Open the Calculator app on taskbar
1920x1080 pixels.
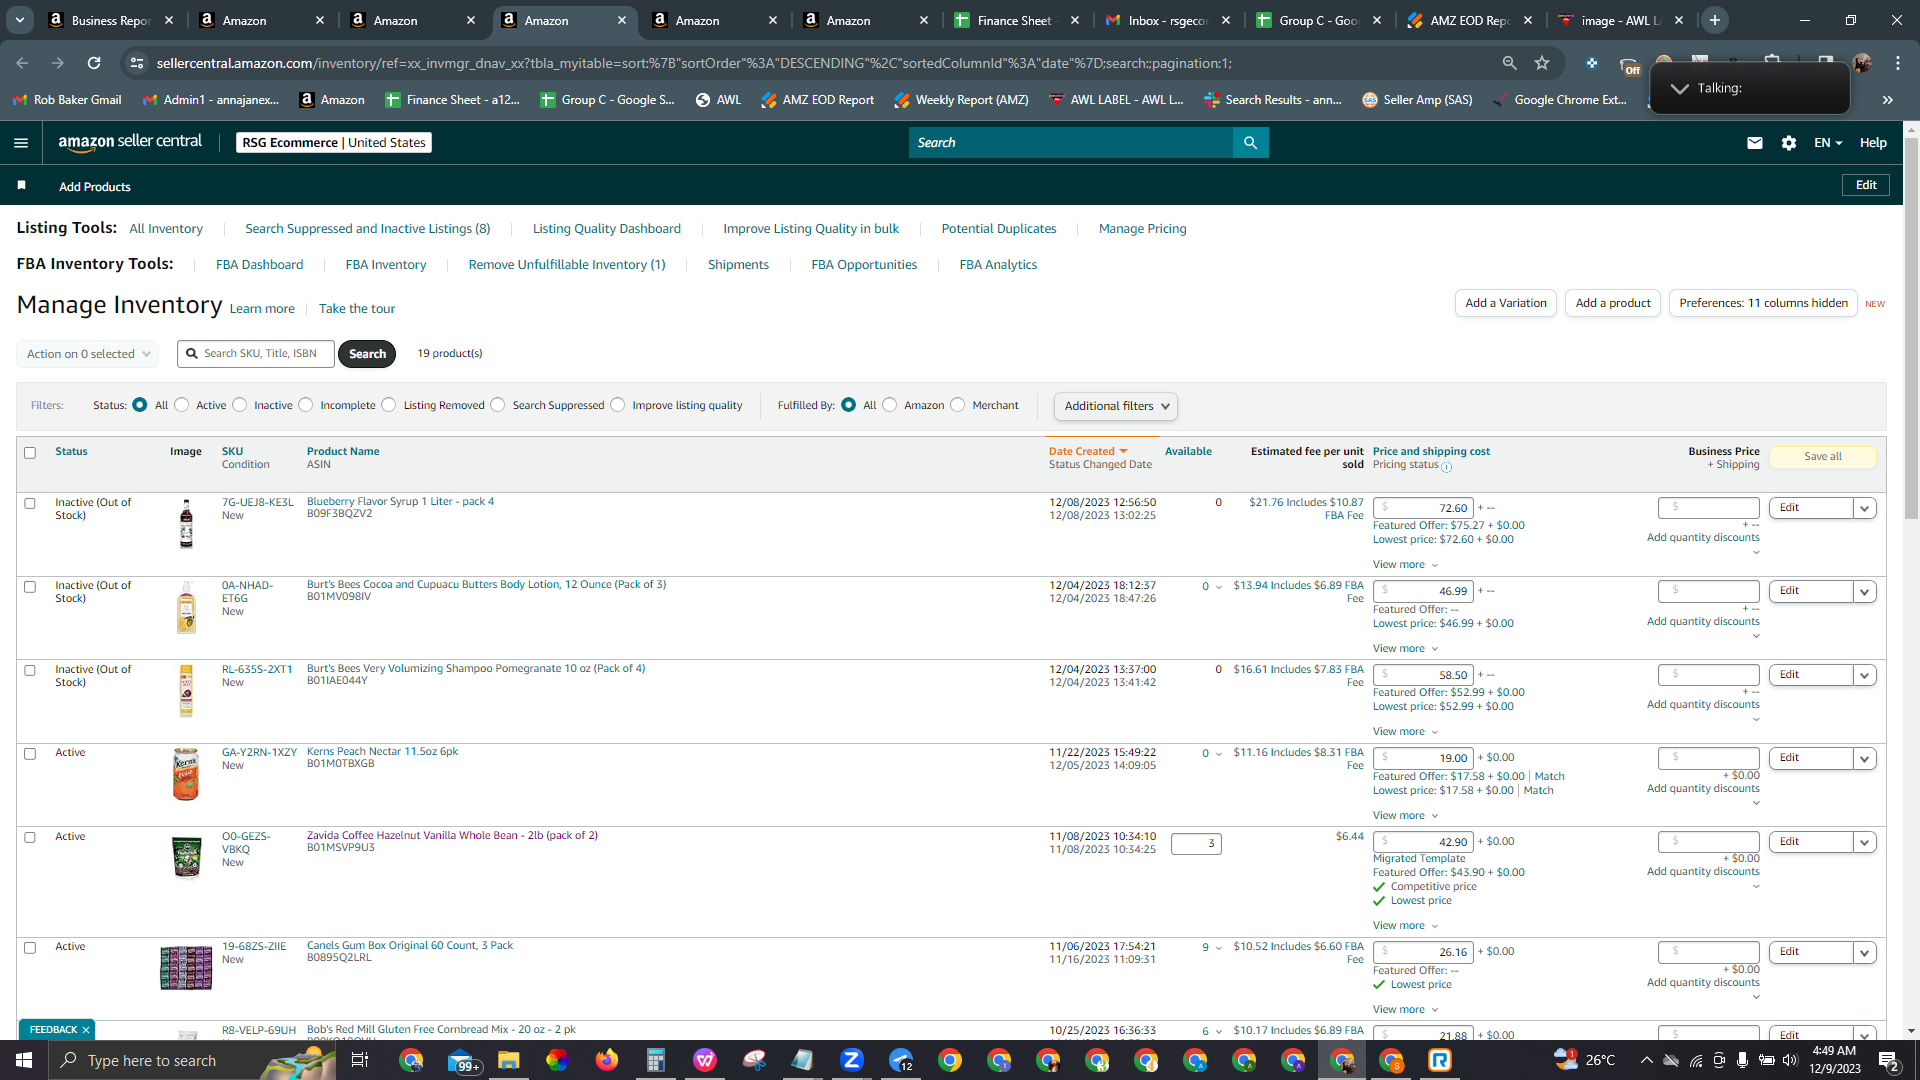[x=656, y=1060]
